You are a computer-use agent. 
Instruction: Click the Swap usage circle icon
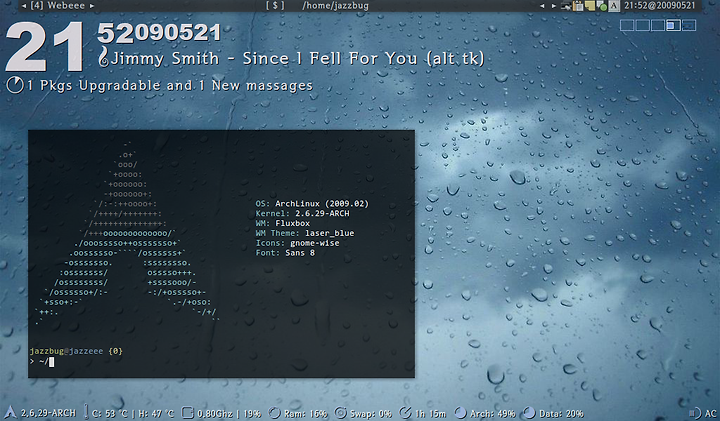341,413
